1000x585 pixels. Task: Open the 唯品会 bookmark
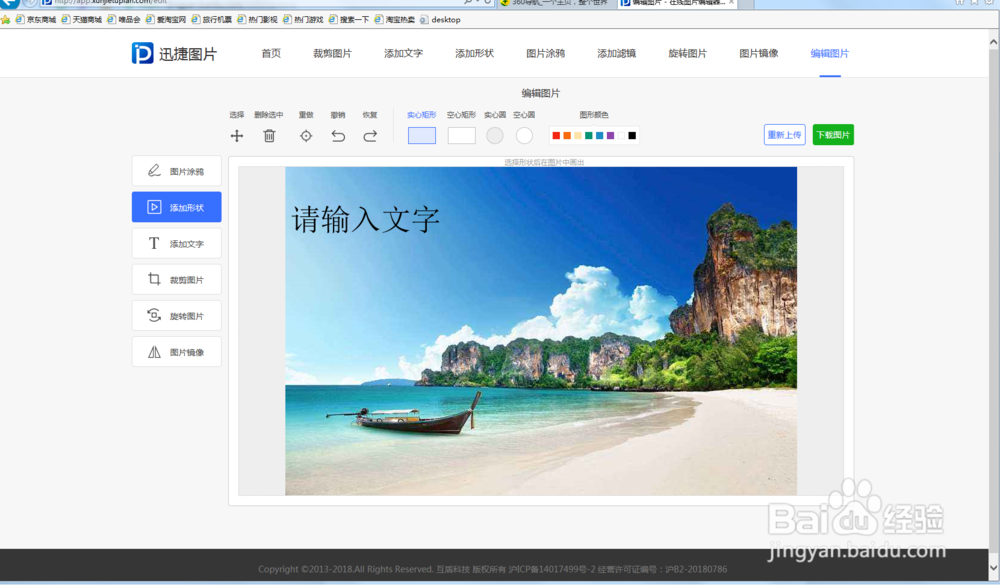[124, 20]
